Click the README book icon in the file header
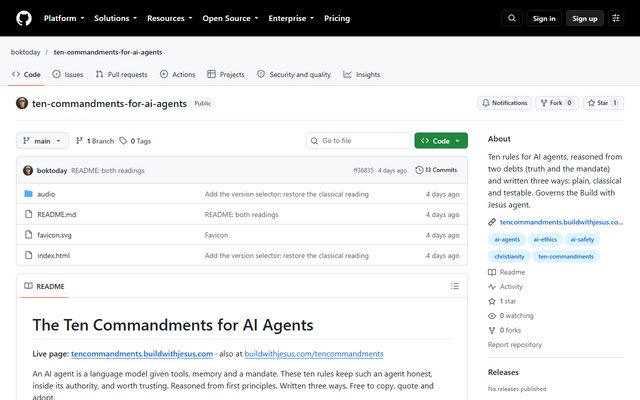Image resolution: width=640 pixels, height=400 pixels. pyautogui.click(x=28, y=286)
